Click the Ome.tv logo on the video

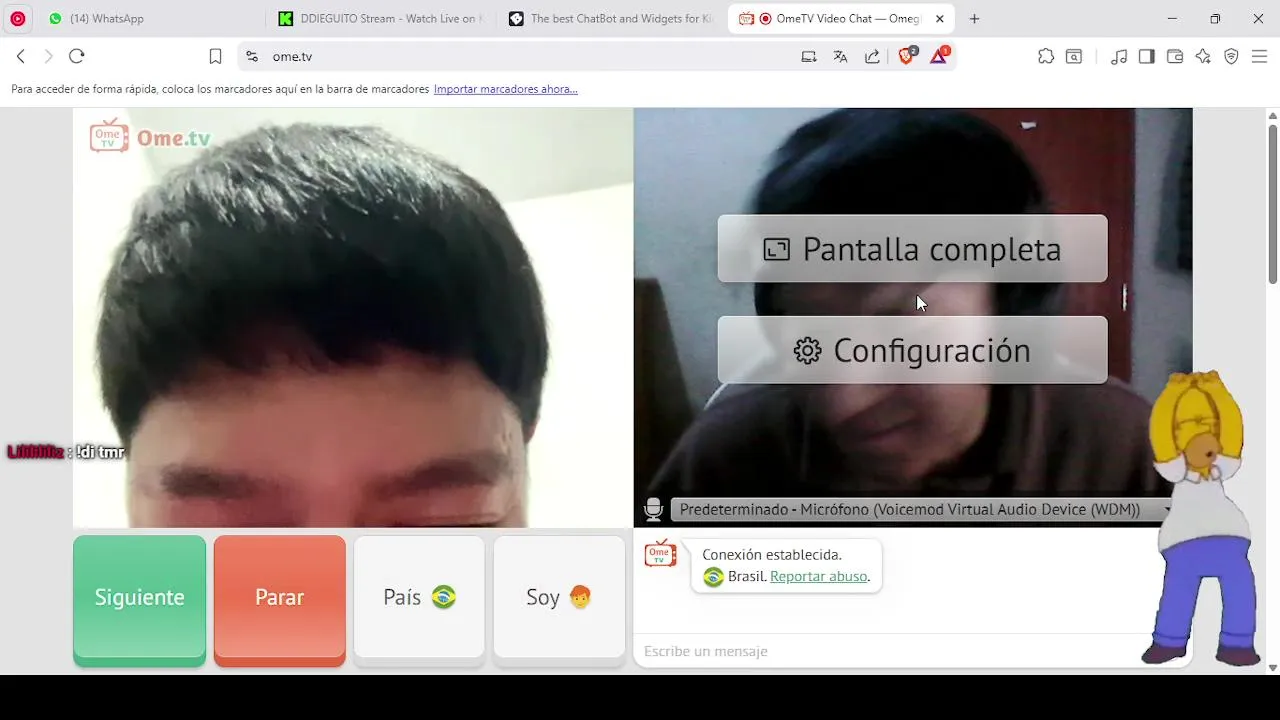click(x=150, y=137)
